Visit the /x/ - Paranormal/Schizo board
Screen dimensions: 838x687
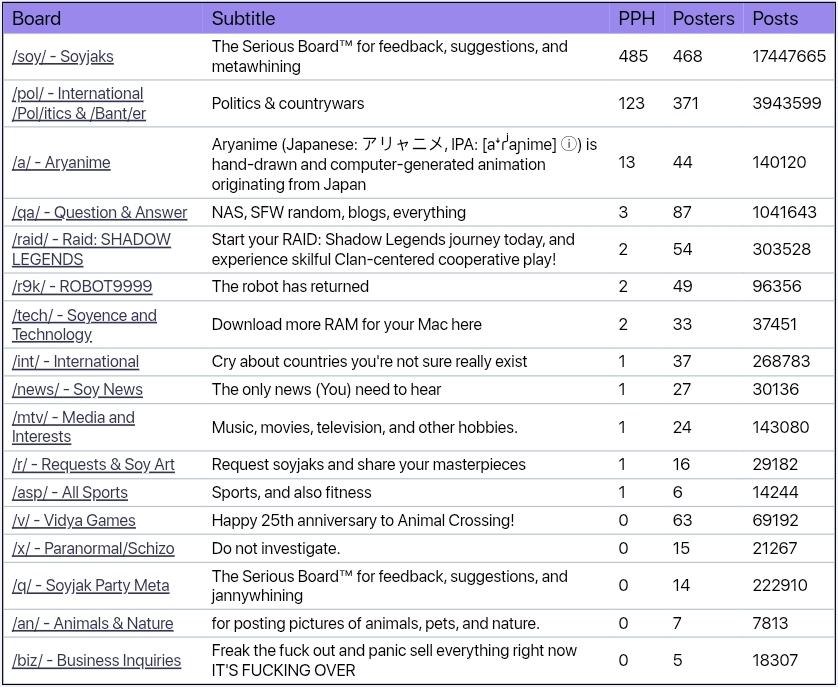coord(93,549)
